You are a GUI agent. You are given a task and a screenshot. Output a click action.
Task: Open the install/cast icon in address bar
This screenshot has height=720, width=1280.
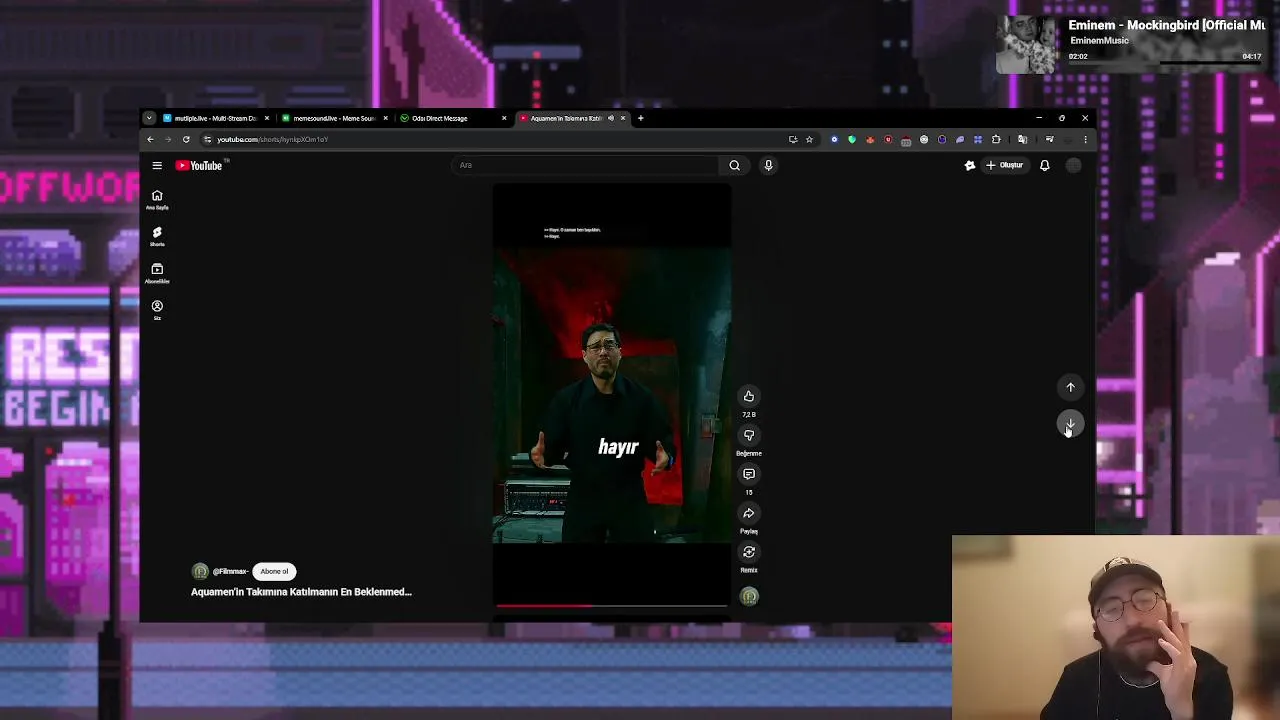pyautogui.click(x=793, y=139)
